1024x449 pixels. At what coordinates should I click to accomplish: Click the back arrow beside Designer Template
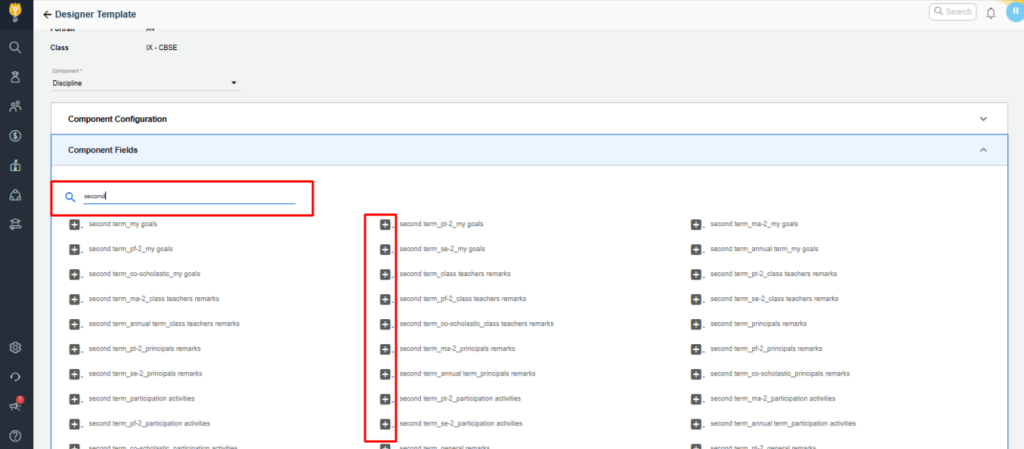point(47,15)
